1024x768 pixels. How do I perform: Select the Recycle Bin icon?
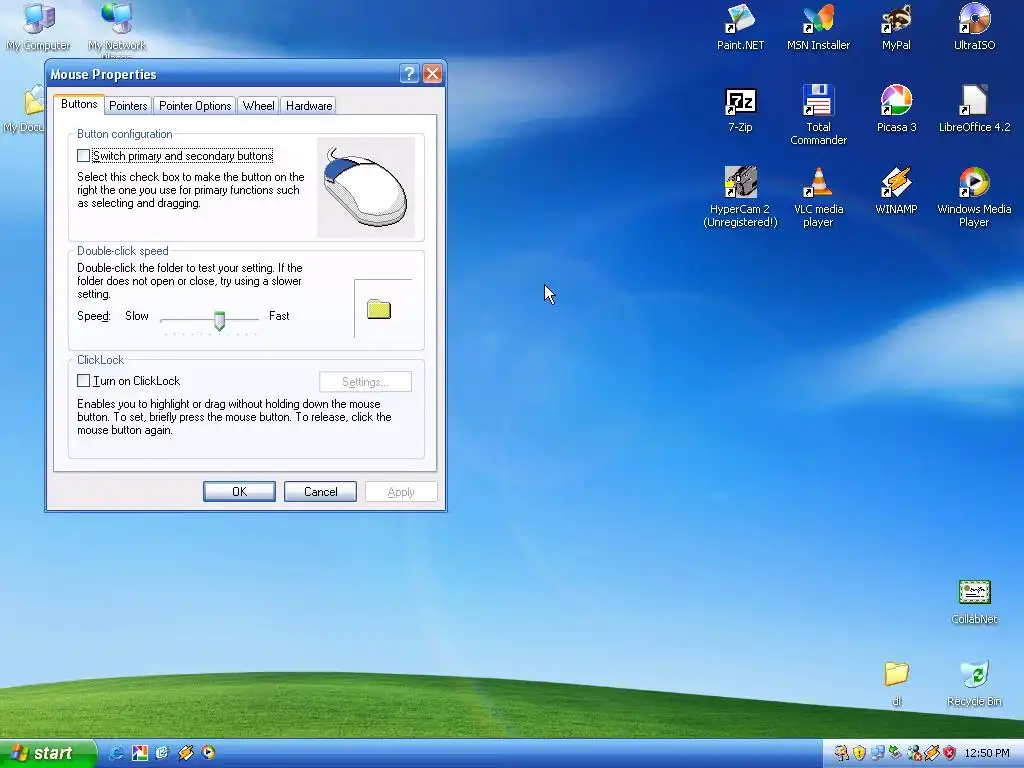point(974,683)
